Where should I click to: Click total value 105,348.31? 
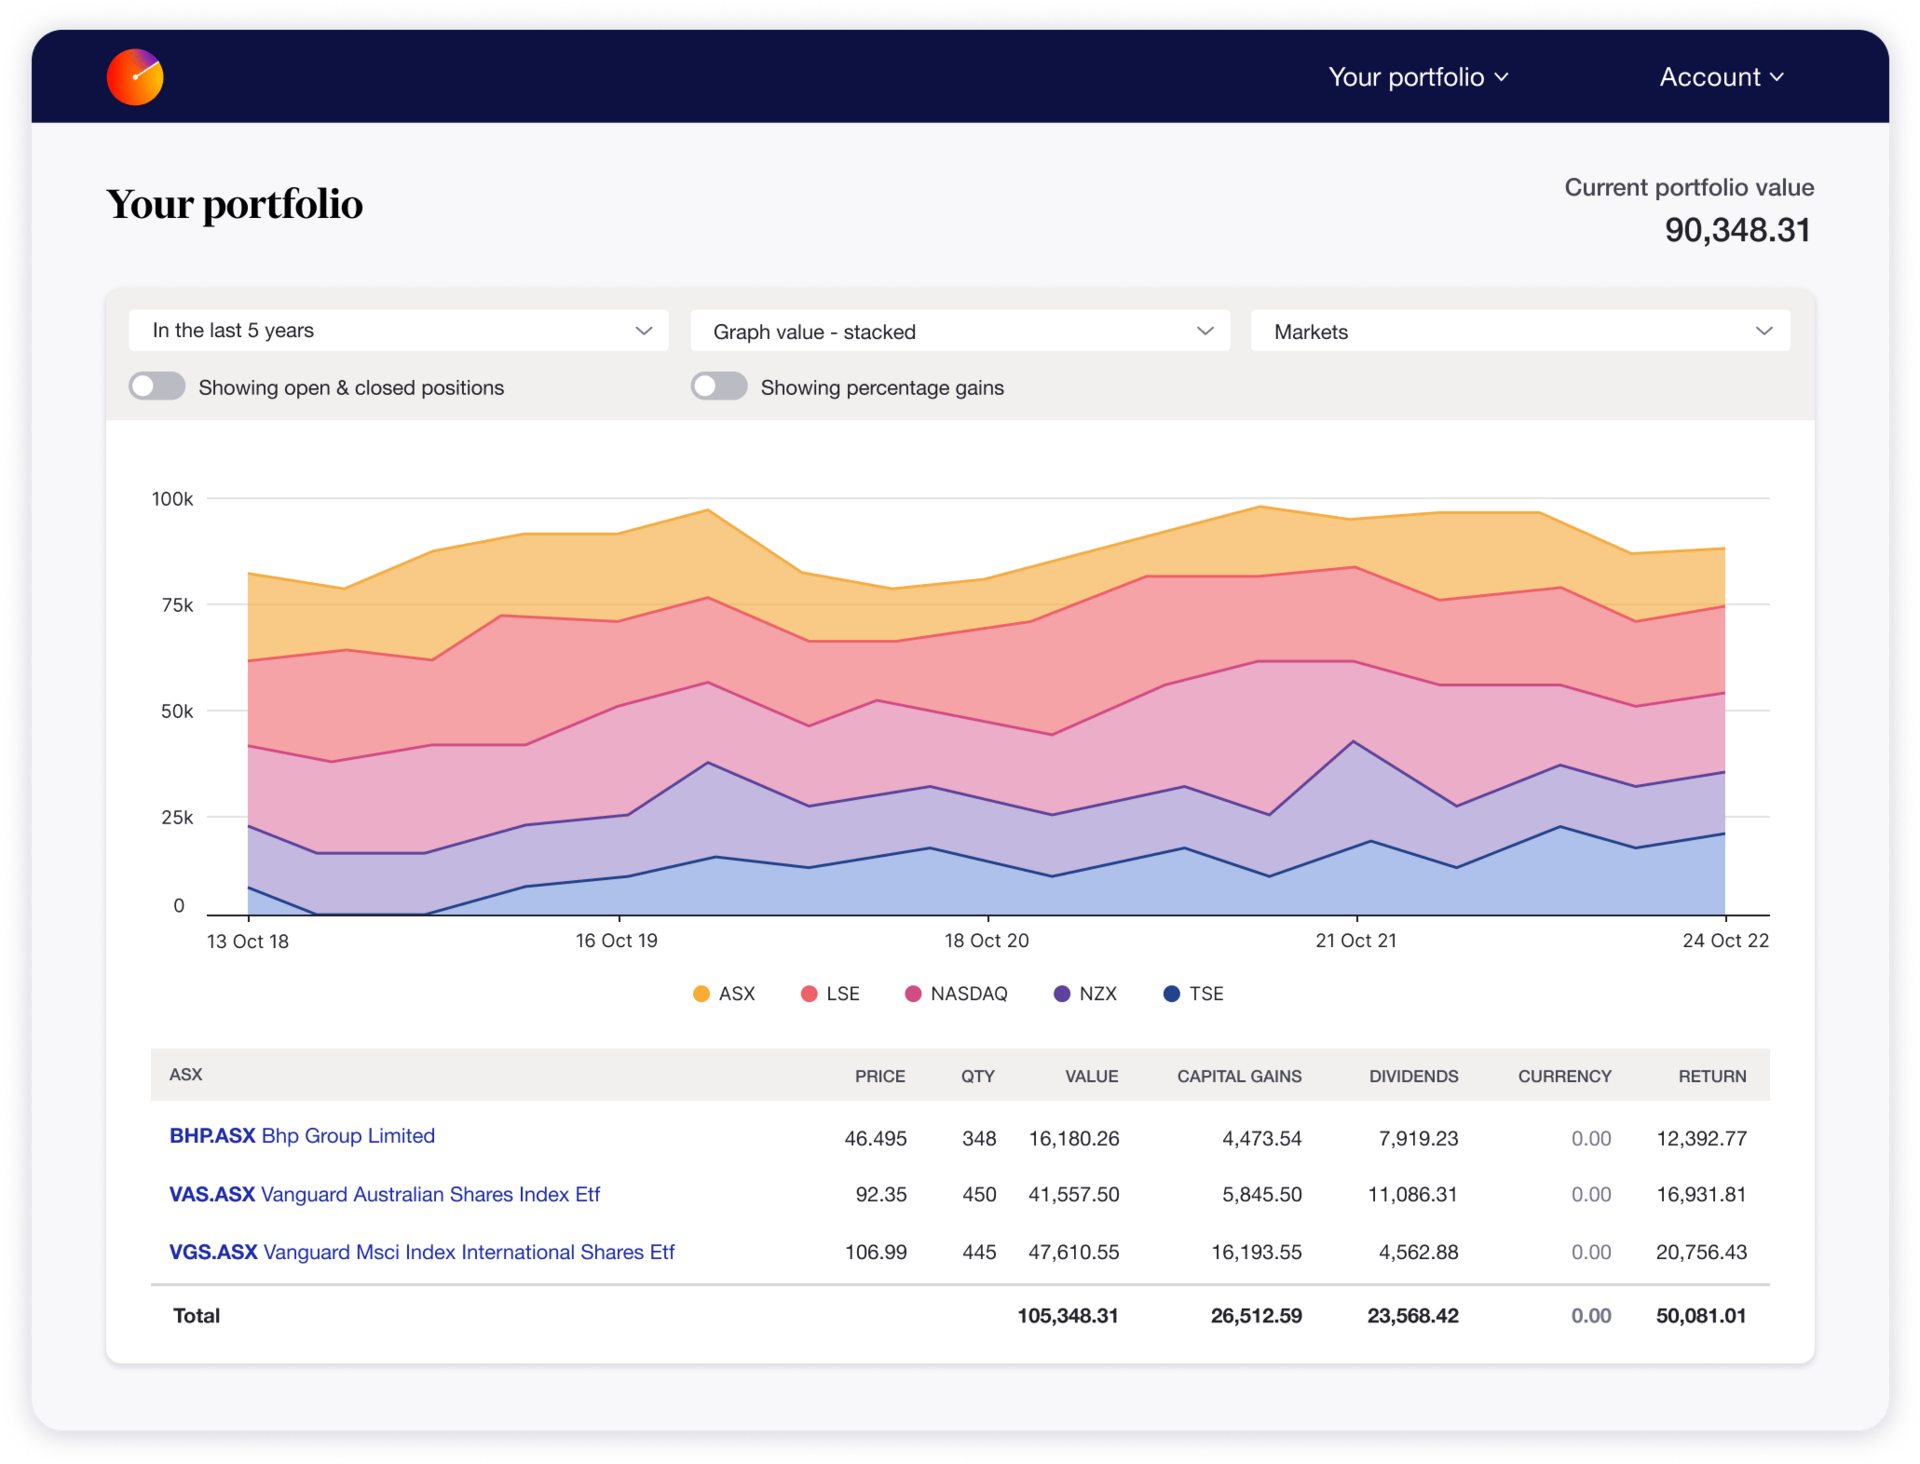click(1068, 1316)
